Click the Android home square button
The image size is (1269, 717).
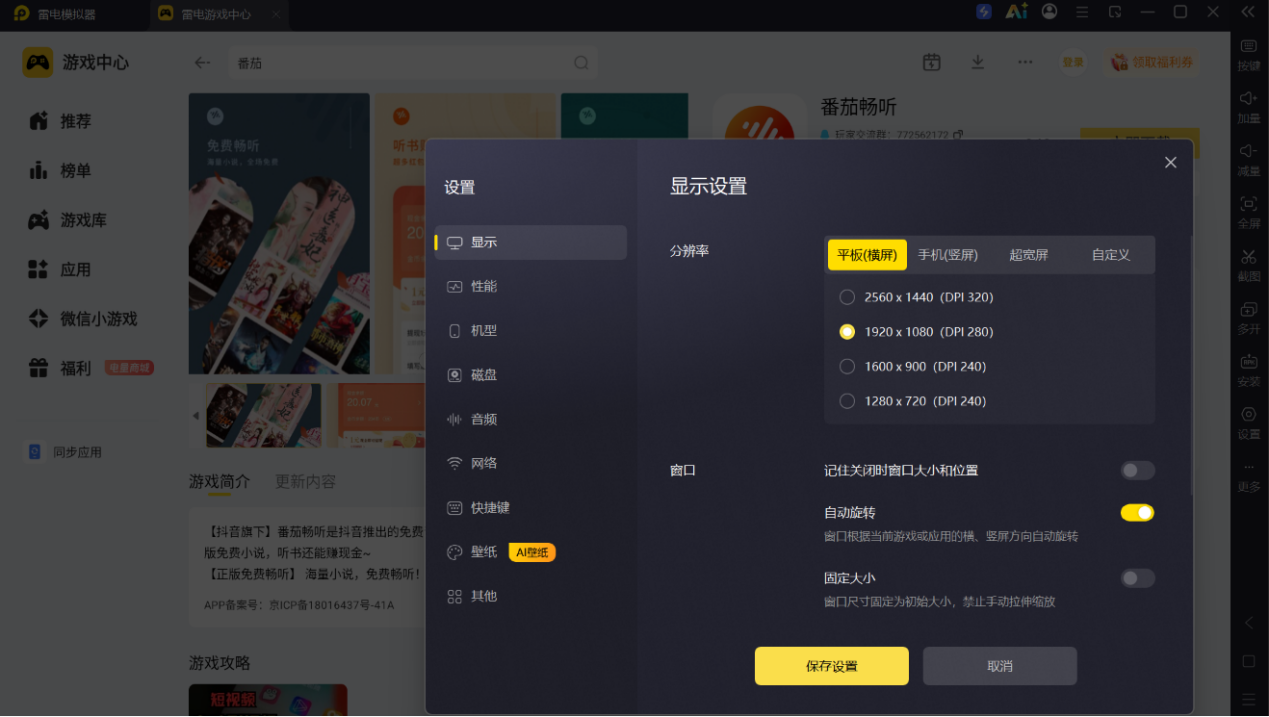(1248, 661)
